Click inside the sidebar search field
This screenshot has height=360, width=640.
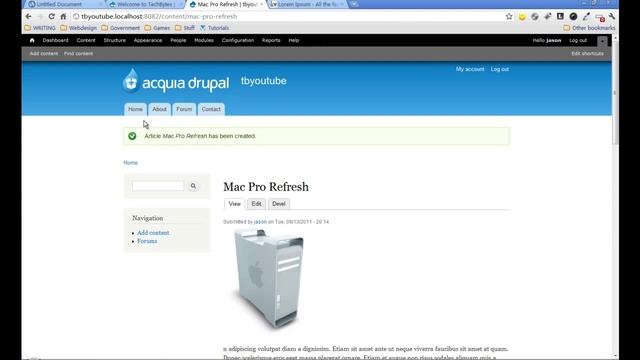(158, 186)
